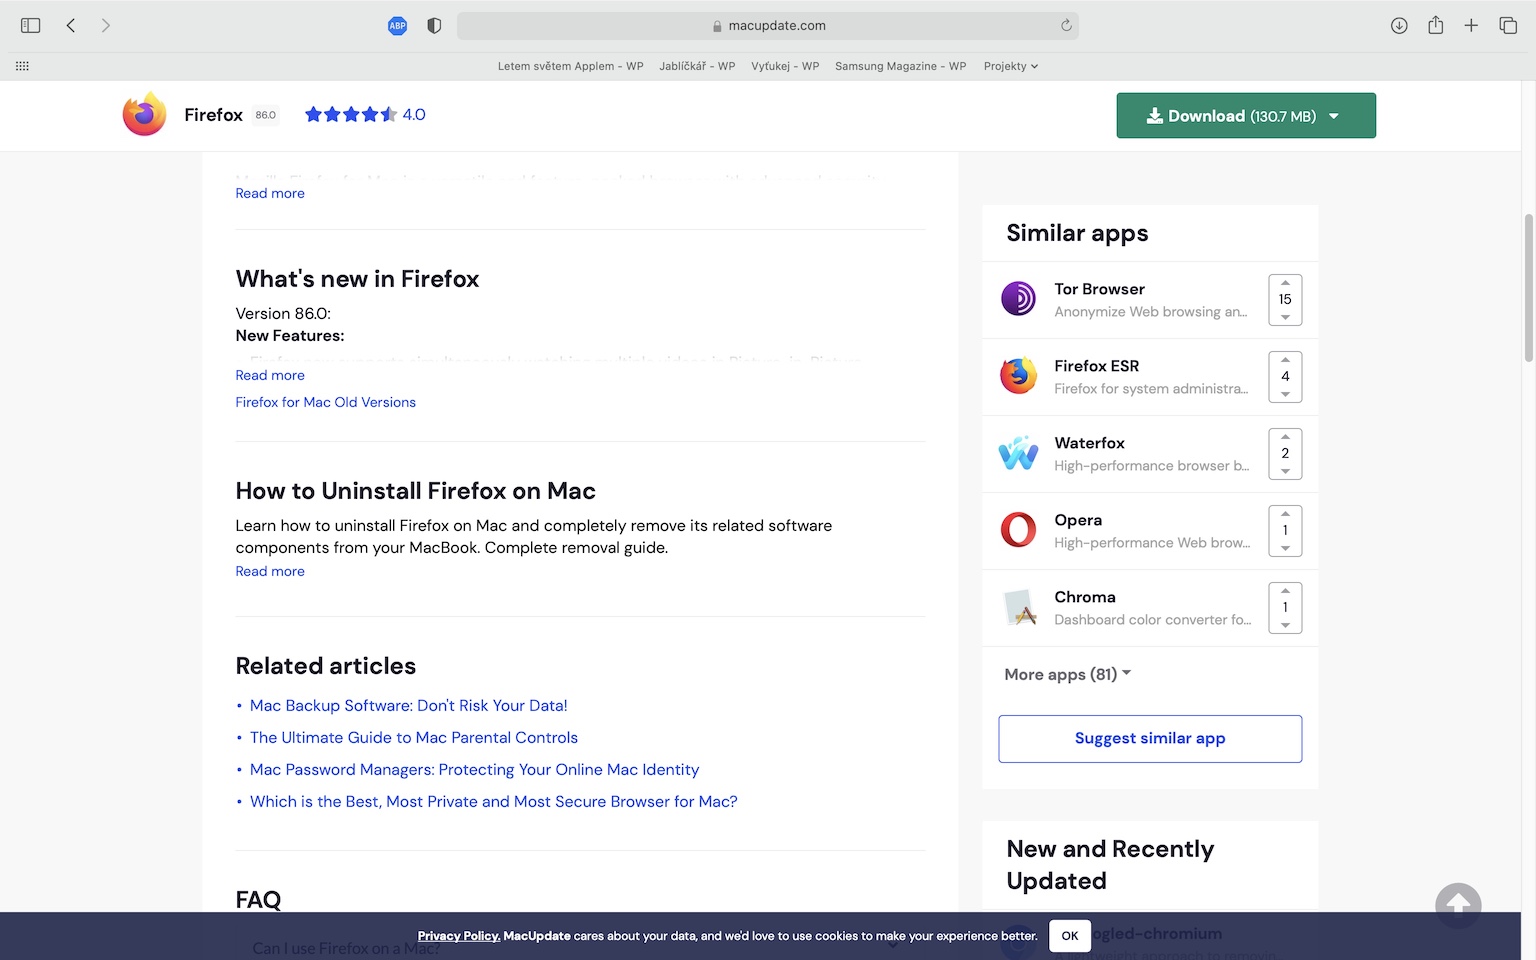Open Firefox for Mac Old Versions
The width and height of the screenshot is (1536, 960).
pyautogui.click(x=325, y=402)
